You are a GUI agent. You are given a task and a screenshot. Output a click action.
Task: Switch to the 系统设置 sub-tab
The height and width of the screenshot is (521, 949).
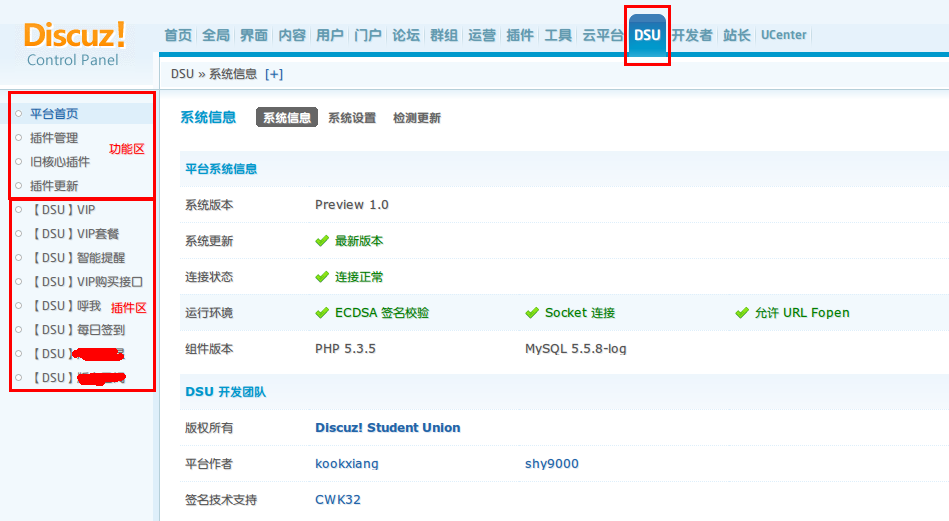352,118
